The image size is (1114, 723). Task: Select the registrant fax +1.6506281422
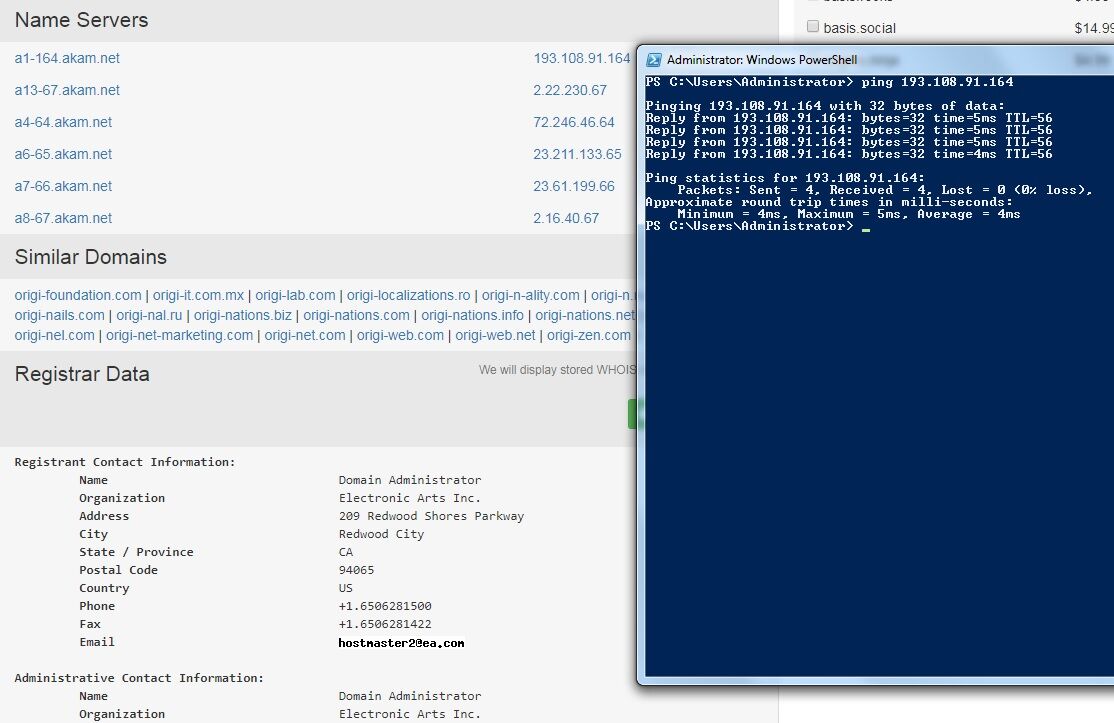click(x=385, y=624)
